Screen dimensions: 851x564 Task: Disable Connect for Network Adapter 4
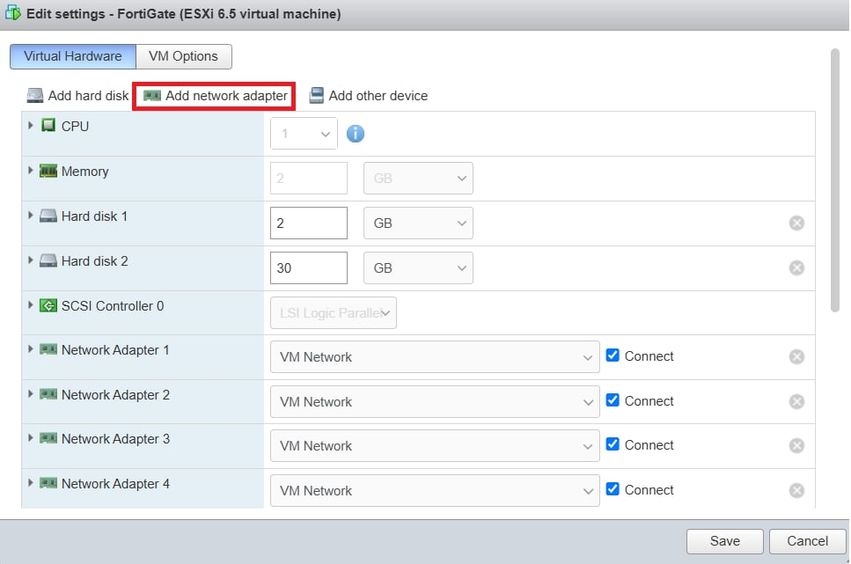tap(613, 490)
